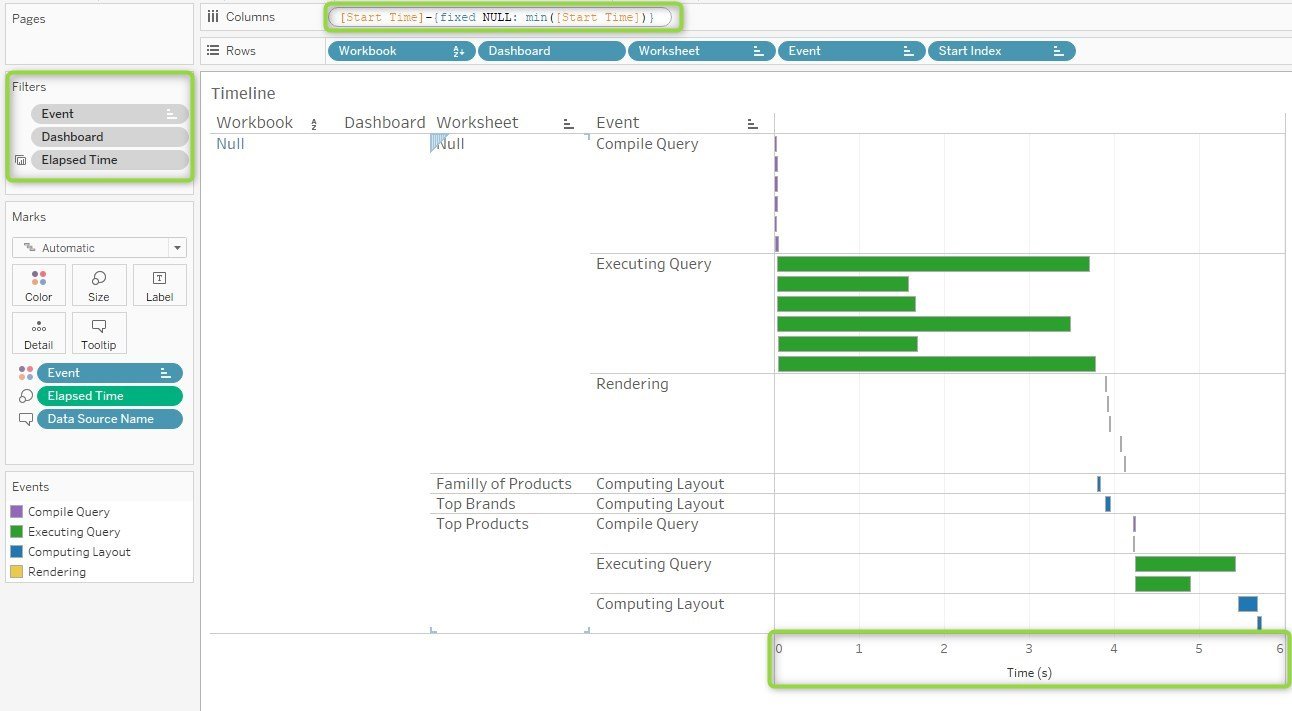Click Computing Layout label in Top Brands row
The image size is (1292, 711).
[660, 504]
